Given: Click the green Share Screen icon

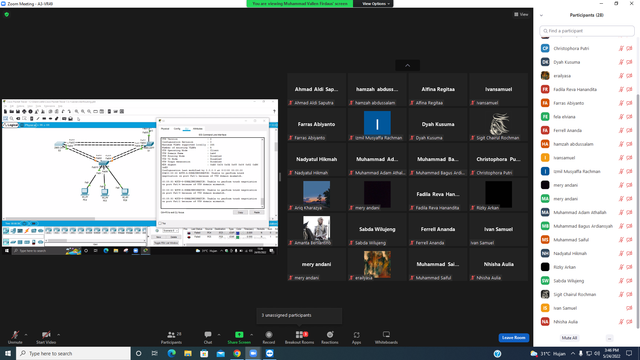Looking at the screenshot, I should (x=239, y=335).
